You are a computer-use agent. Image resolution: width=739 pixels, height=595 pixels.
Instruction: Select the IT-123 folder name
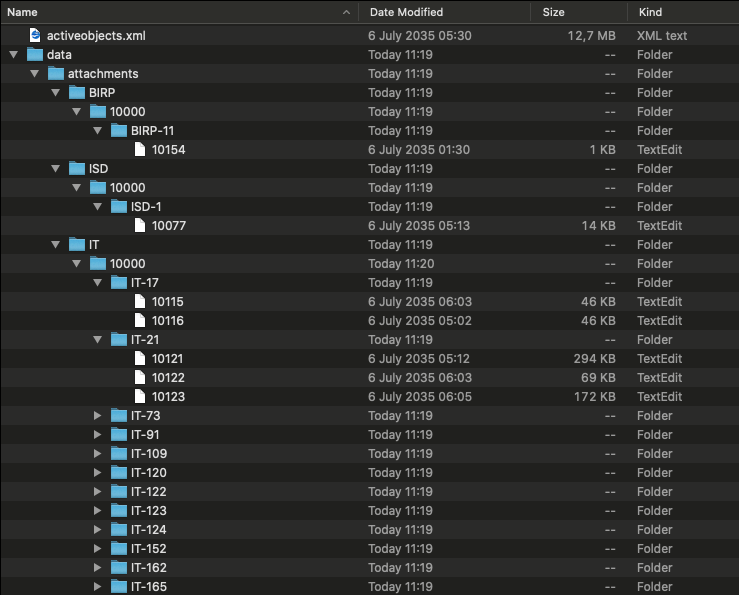(x=148, y=511)
